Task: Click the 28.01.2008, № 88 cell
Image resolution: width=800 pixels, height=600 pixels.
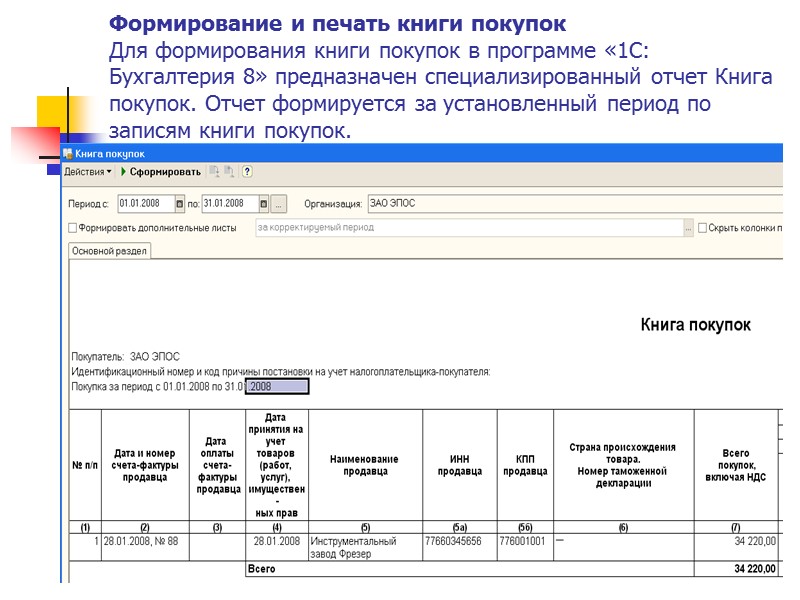Action: (145, 547)
